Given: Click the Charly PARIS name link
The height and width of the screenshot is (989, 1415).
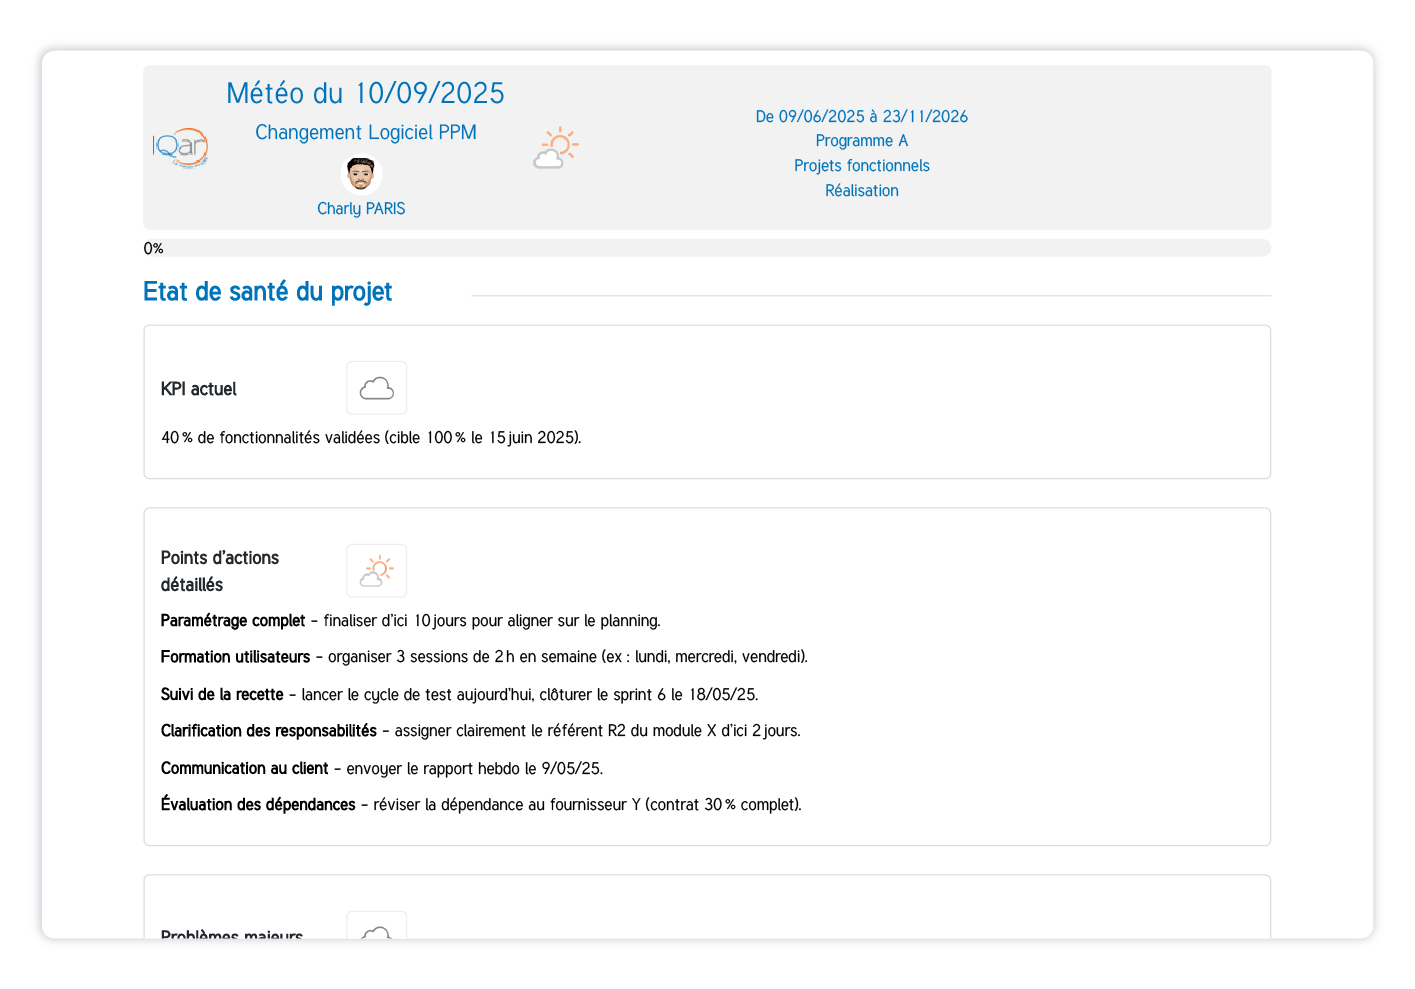Looking at the screenshot, I should click(x=361, y=208).
